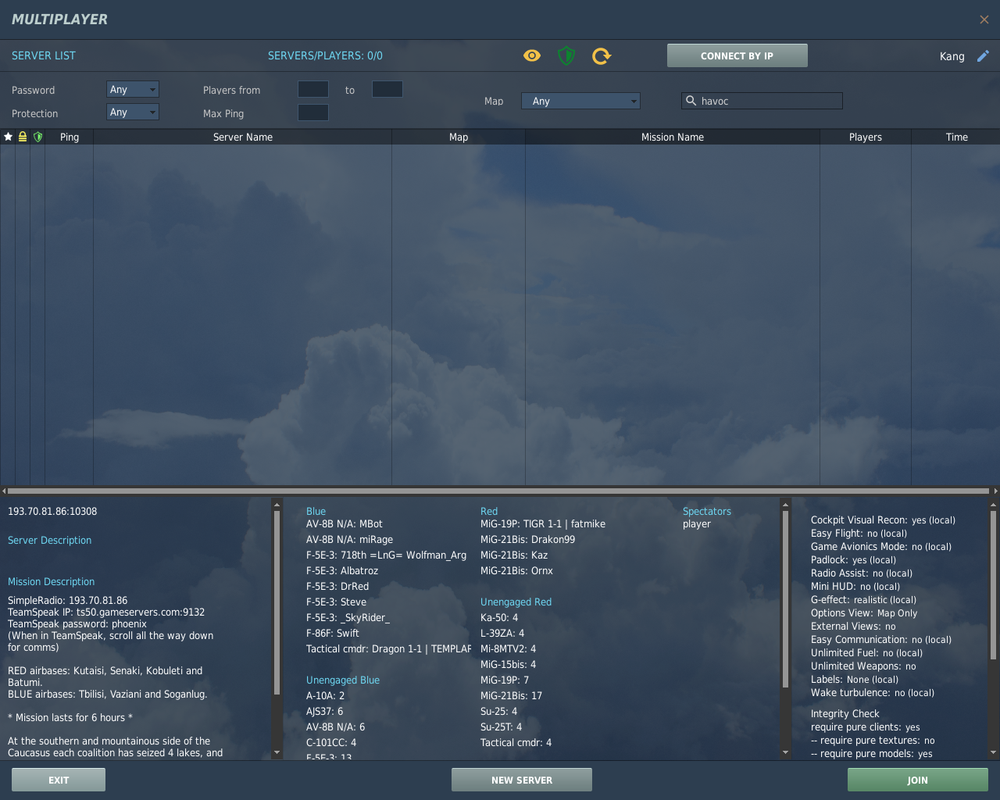Select server address 193.70.81.86:10308
This screenshot has width=1000, height=800.
(x=52, y=512)
